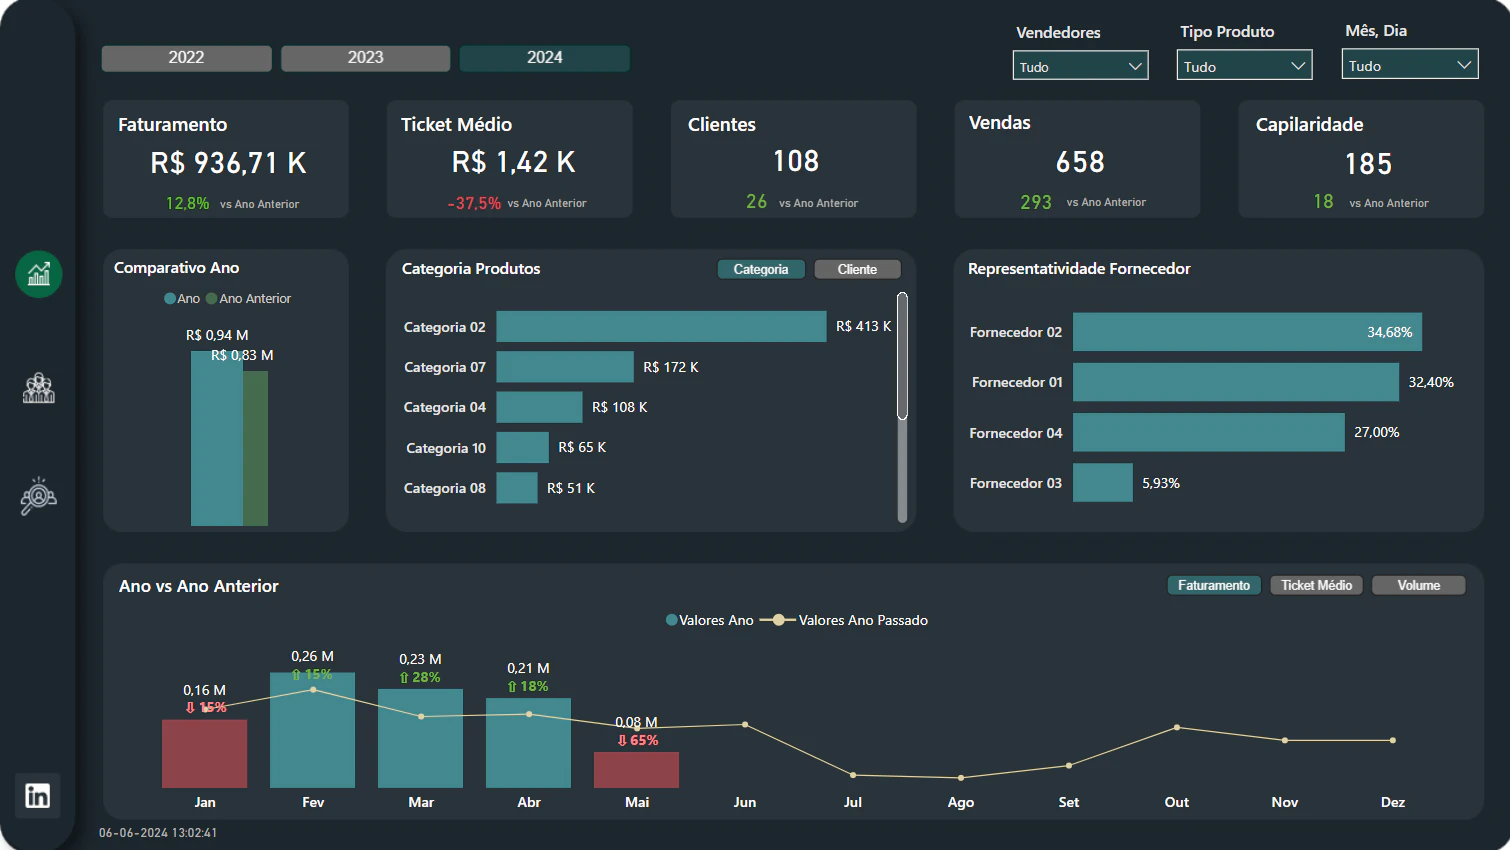Click the Categoria 02 bar
This screenshot has height=850, width=1510.
point(661,327)
